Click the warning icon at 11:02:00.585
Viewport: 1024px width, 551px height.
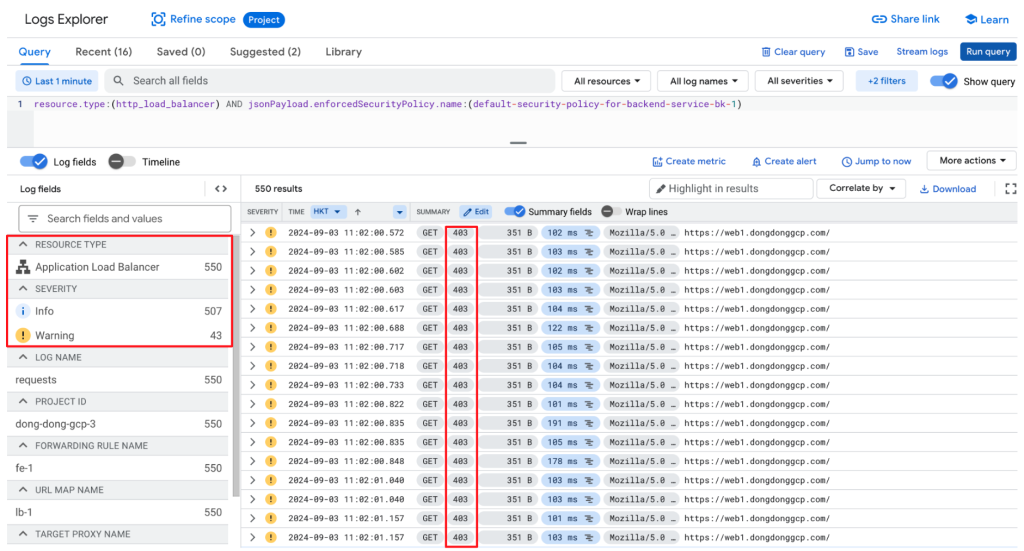coord(270,251)
